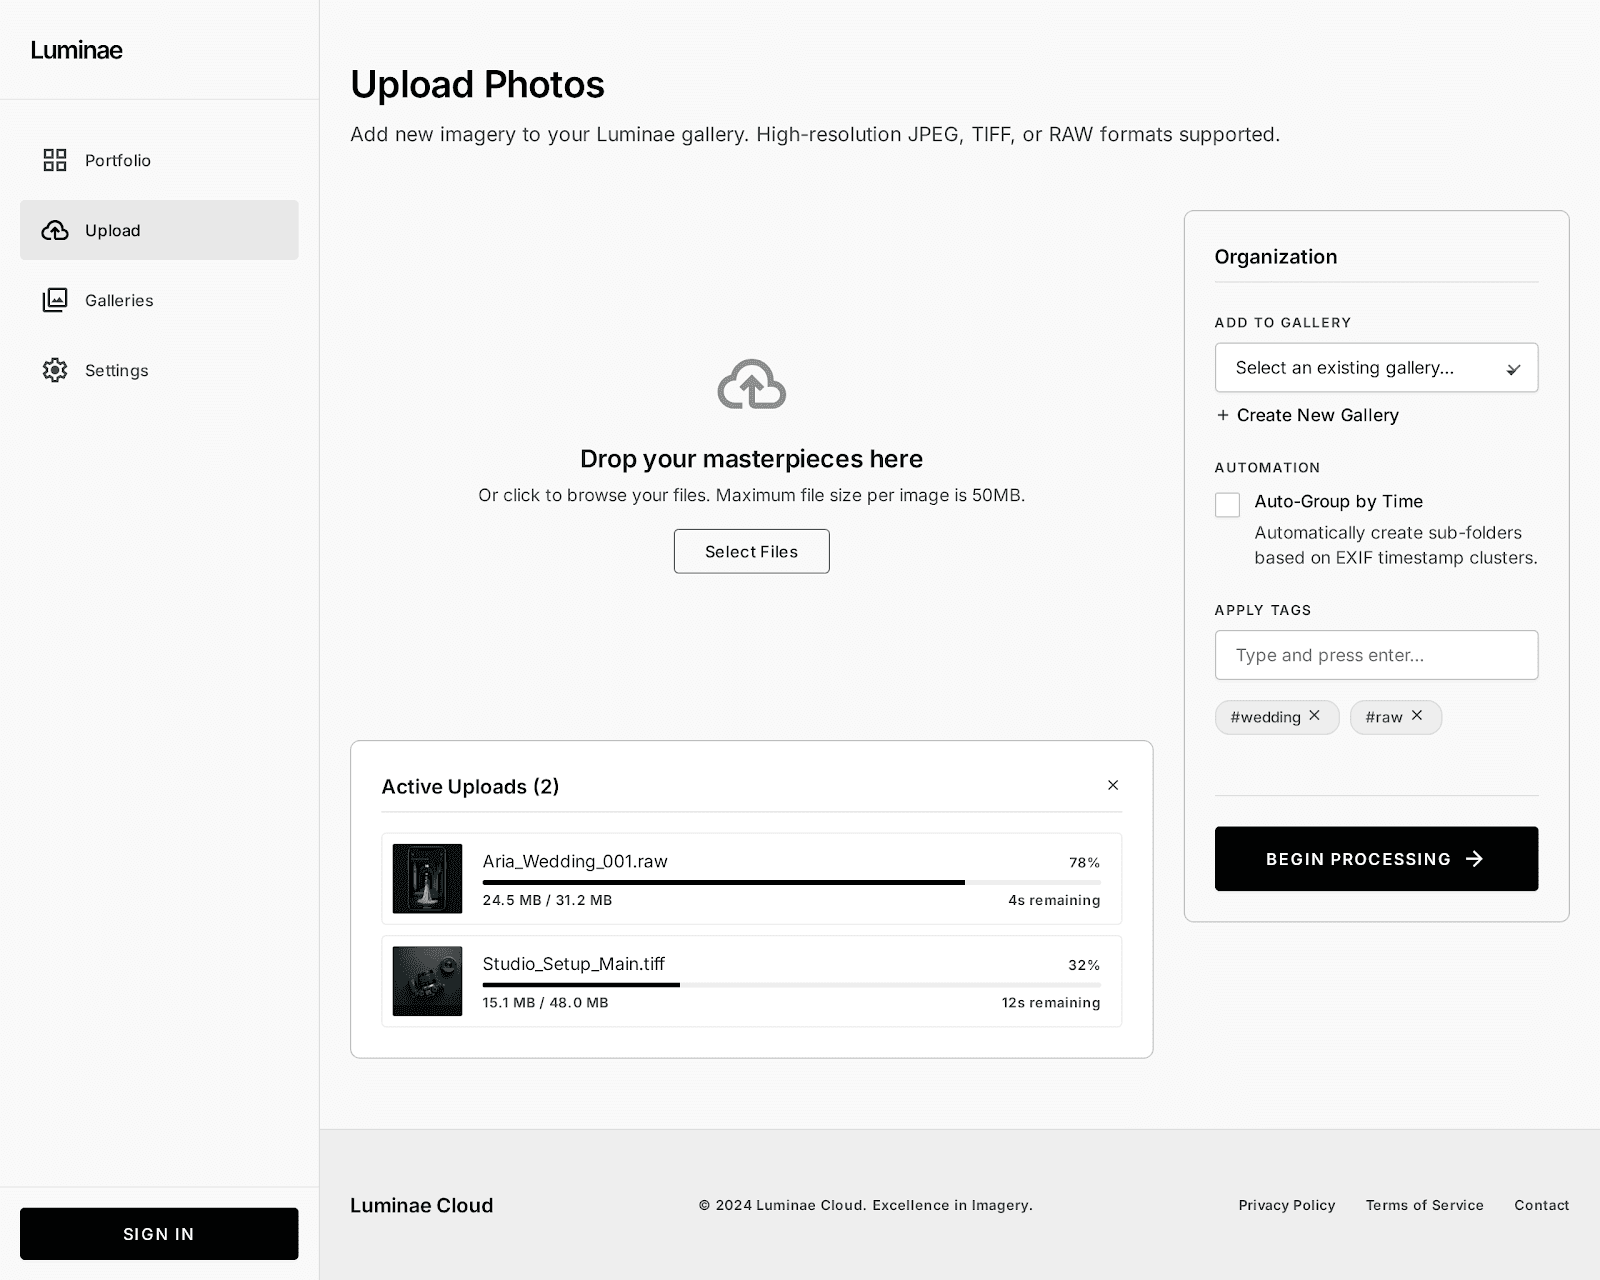This screenshot has height=1280, width=1600.
Task: Click the Apply Tags input field
Action: (x=1376, y=655)
